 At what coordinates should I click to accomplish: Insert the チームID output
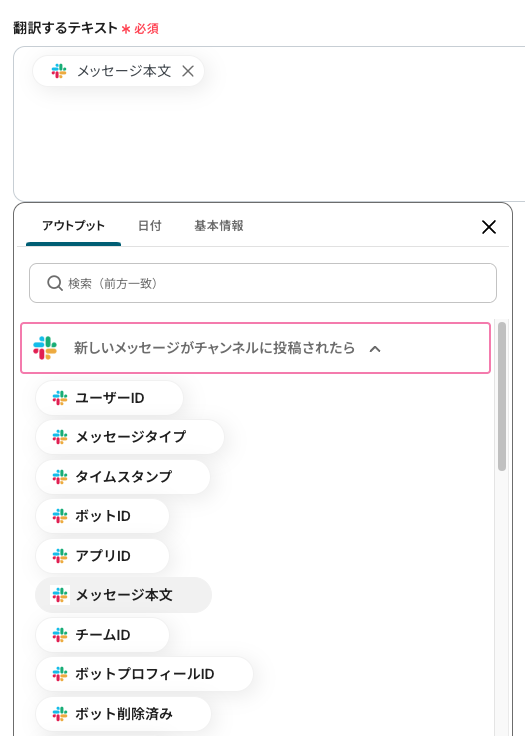click(x=102, y=635)
